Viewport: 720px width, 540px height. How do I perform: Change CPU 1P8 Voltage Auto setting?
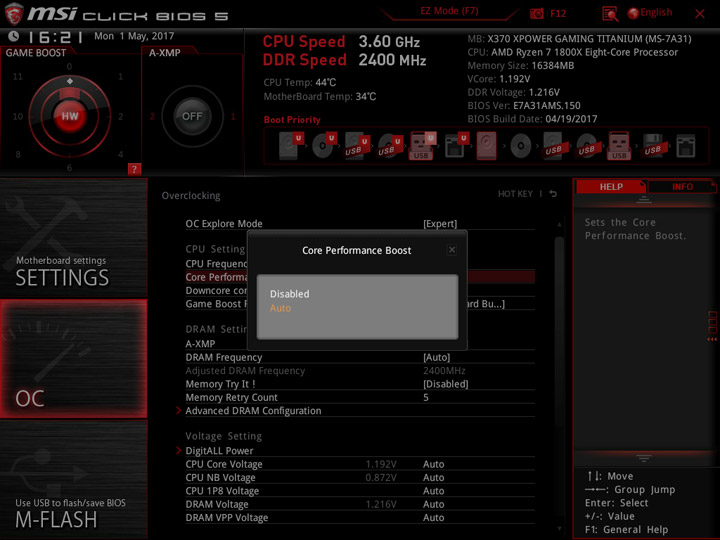point(433,491)
